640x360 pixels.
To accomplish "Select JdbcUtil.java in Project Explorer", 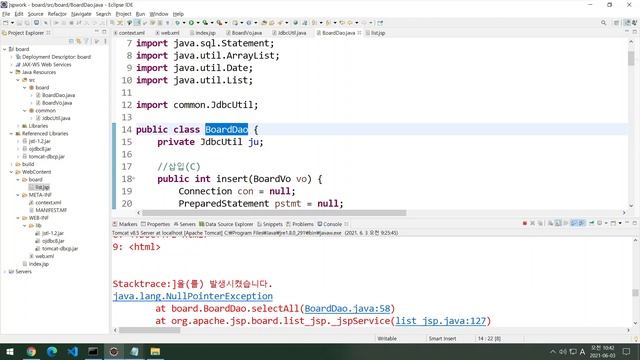I will click(x=56, y=118).
